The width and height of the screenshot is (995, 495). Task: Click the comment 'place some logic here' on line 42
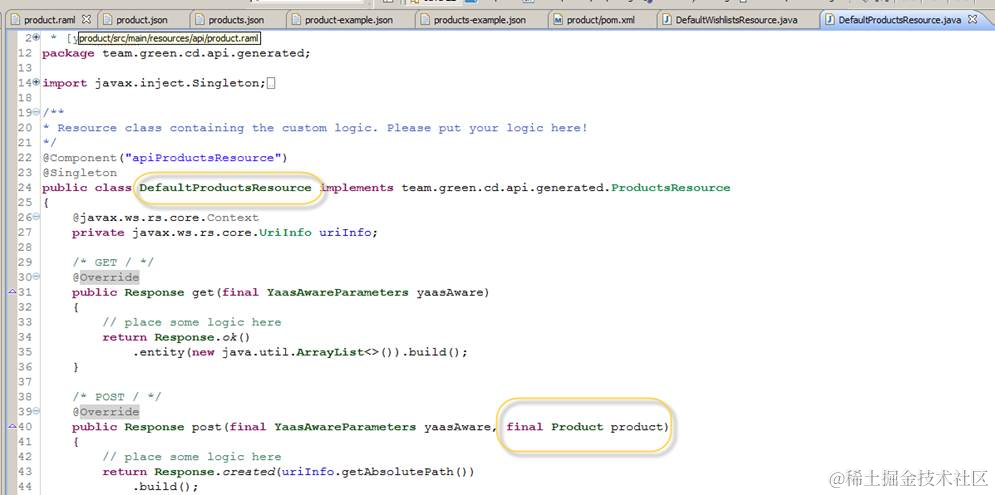coord(192,457)
